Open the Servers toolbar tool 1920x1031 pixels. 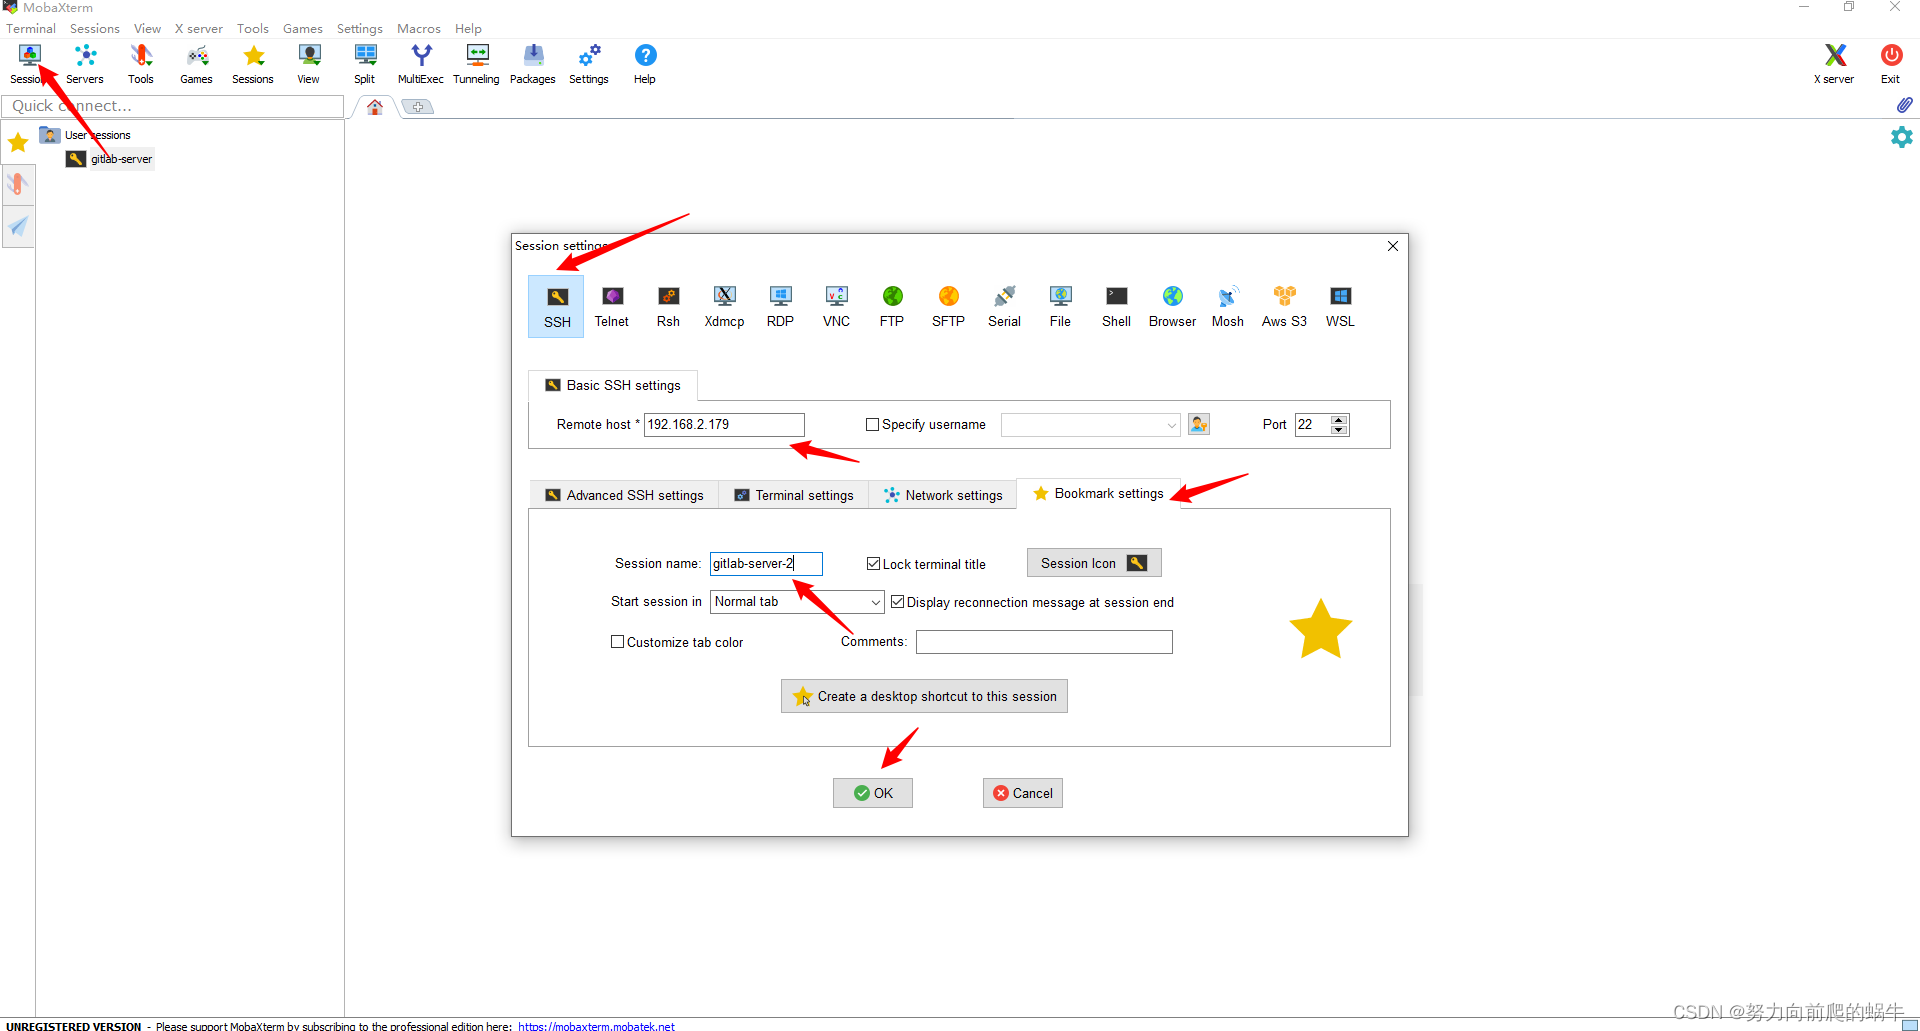click(85, 64)
